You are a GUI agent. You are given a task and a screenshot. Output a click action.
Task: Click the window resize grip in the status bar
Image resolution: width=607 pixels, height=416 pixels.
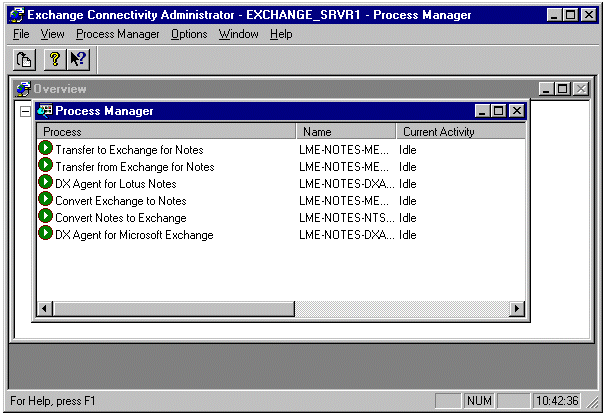592,402
